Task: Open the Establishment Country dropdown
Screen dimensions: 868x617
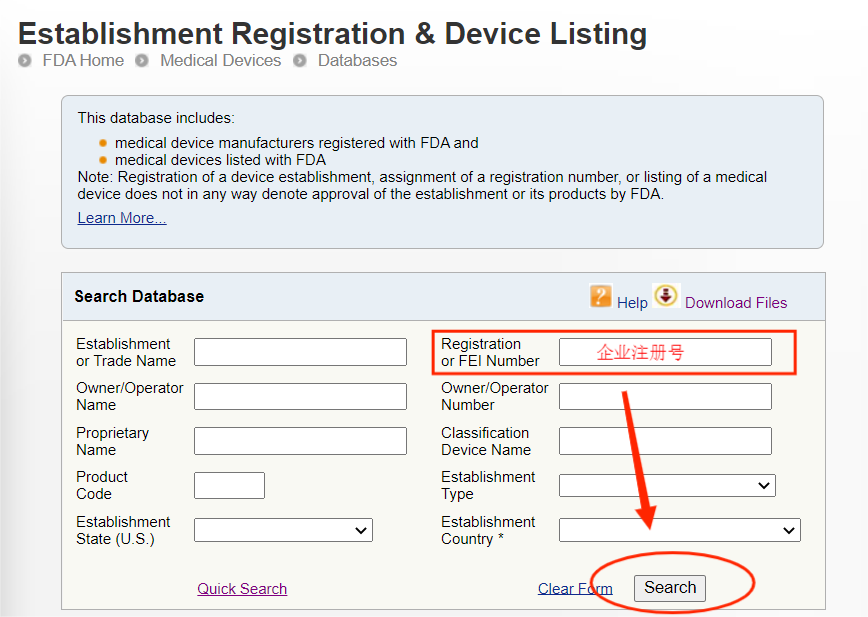Action: point(679,530)
